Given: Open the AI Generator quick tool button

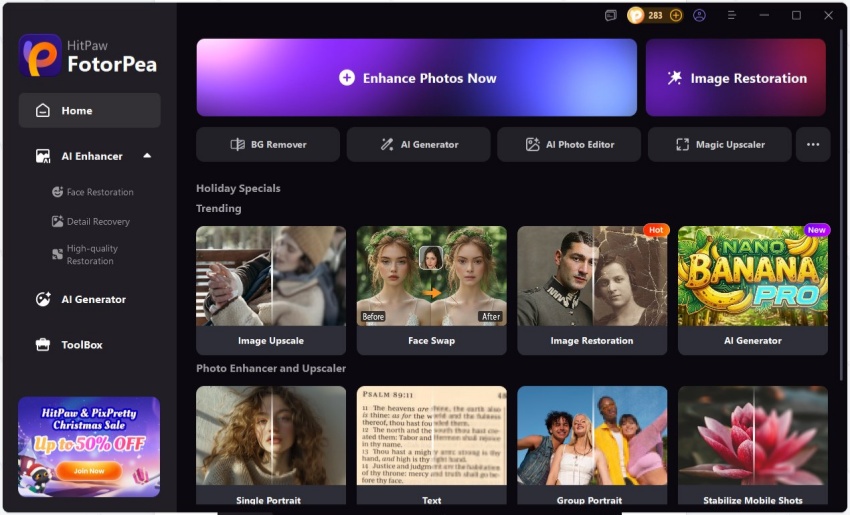Looking at the screenshot, I should pos(418,144).
